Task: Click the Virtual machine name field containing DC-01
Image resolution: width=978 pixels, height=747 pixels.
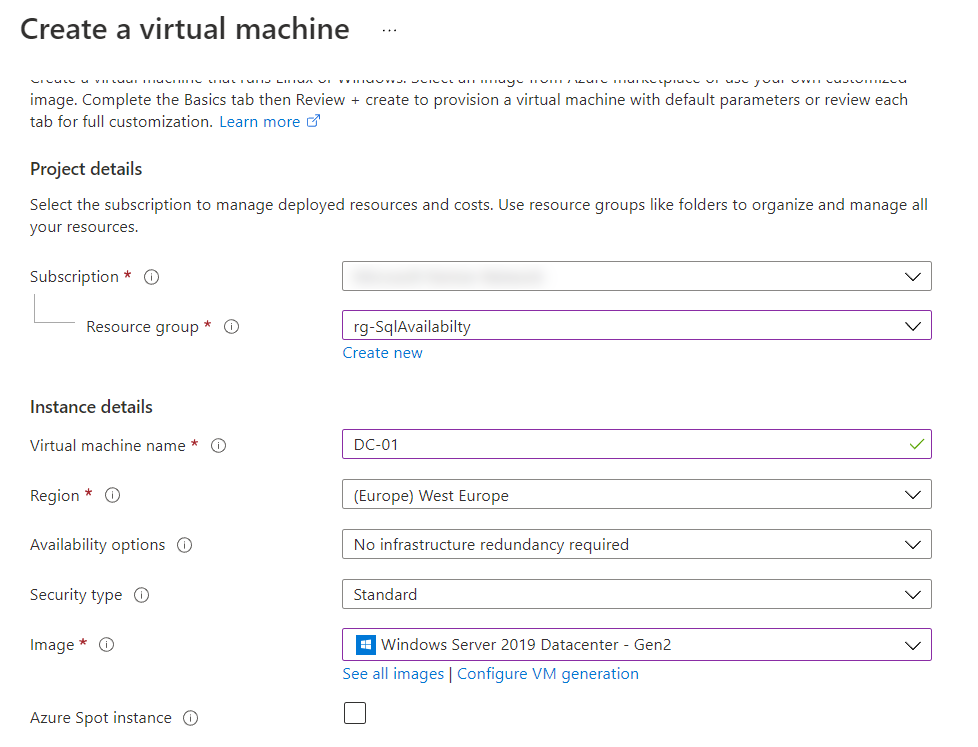Action: pyautogui.click(x=620, y=444)
